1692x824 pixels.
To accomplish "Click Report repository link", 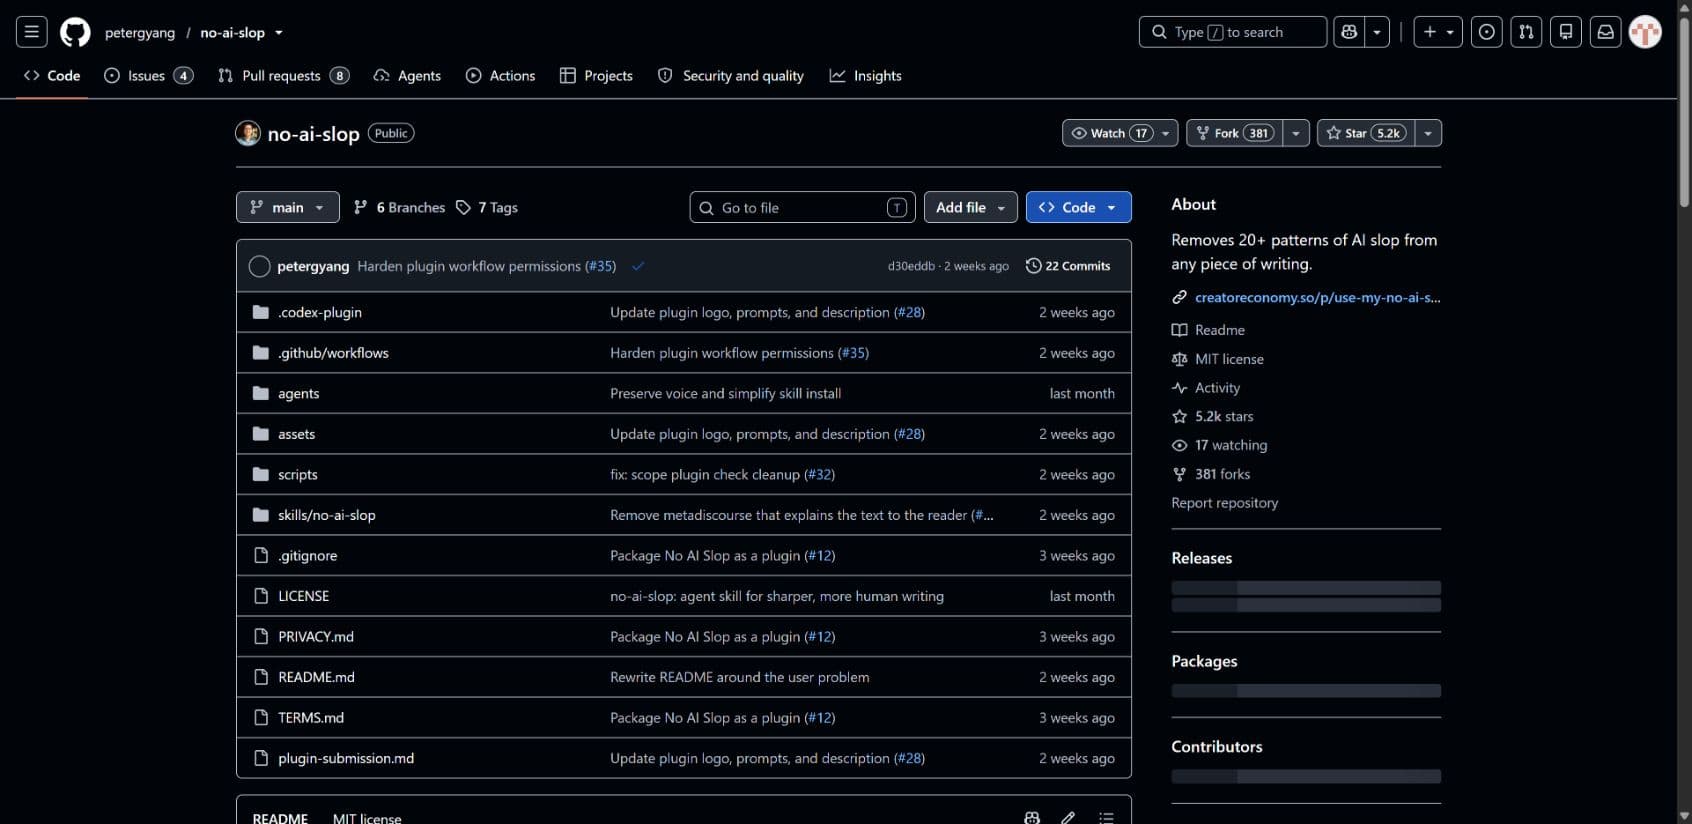I will pos(1225,503).
